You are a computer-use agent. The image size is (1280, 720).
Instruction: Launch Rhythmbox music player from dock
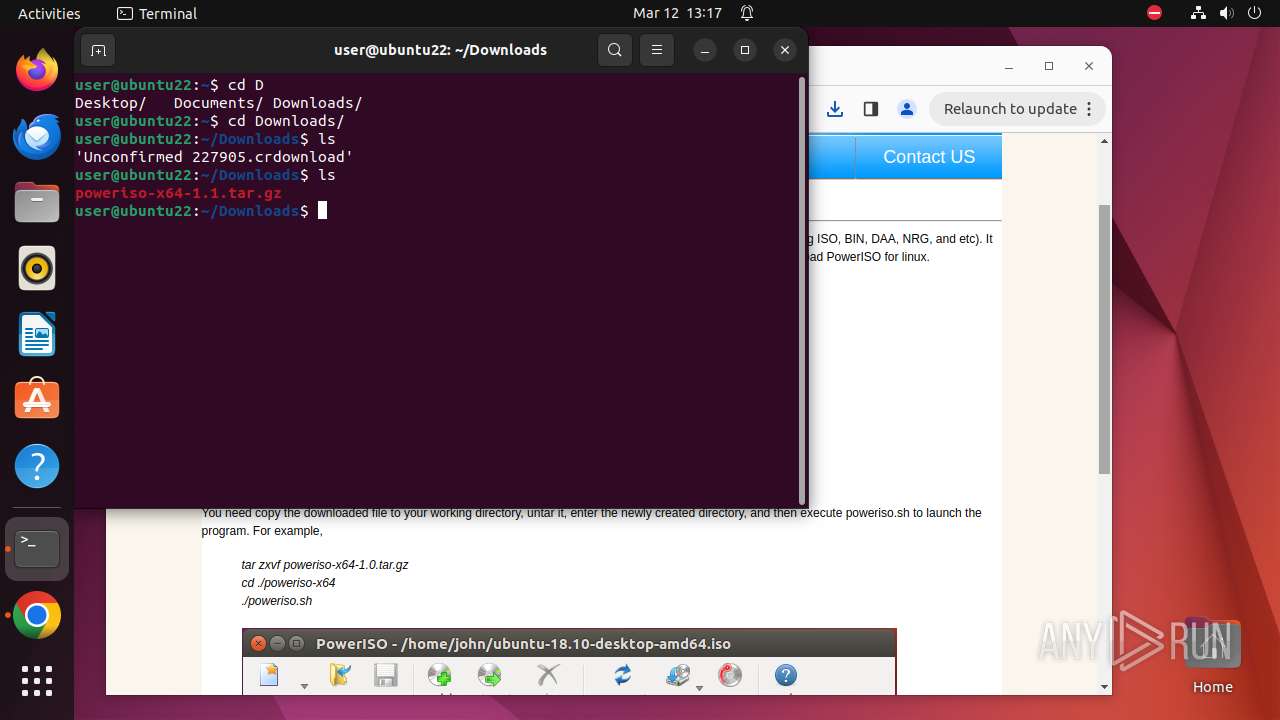[x=37, y=268]
